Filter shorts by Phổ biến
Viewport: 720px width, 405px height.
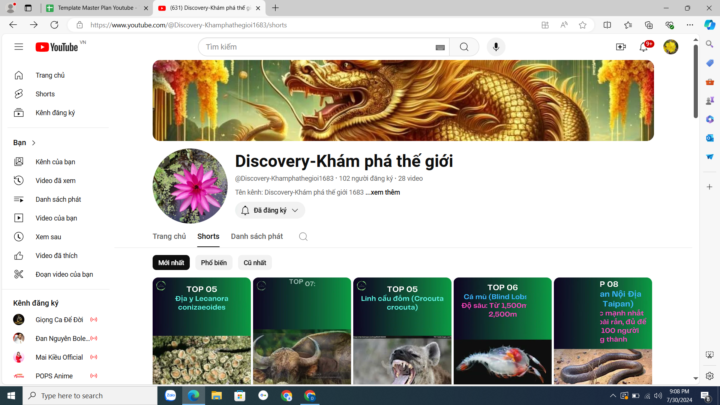pos(214,263)
